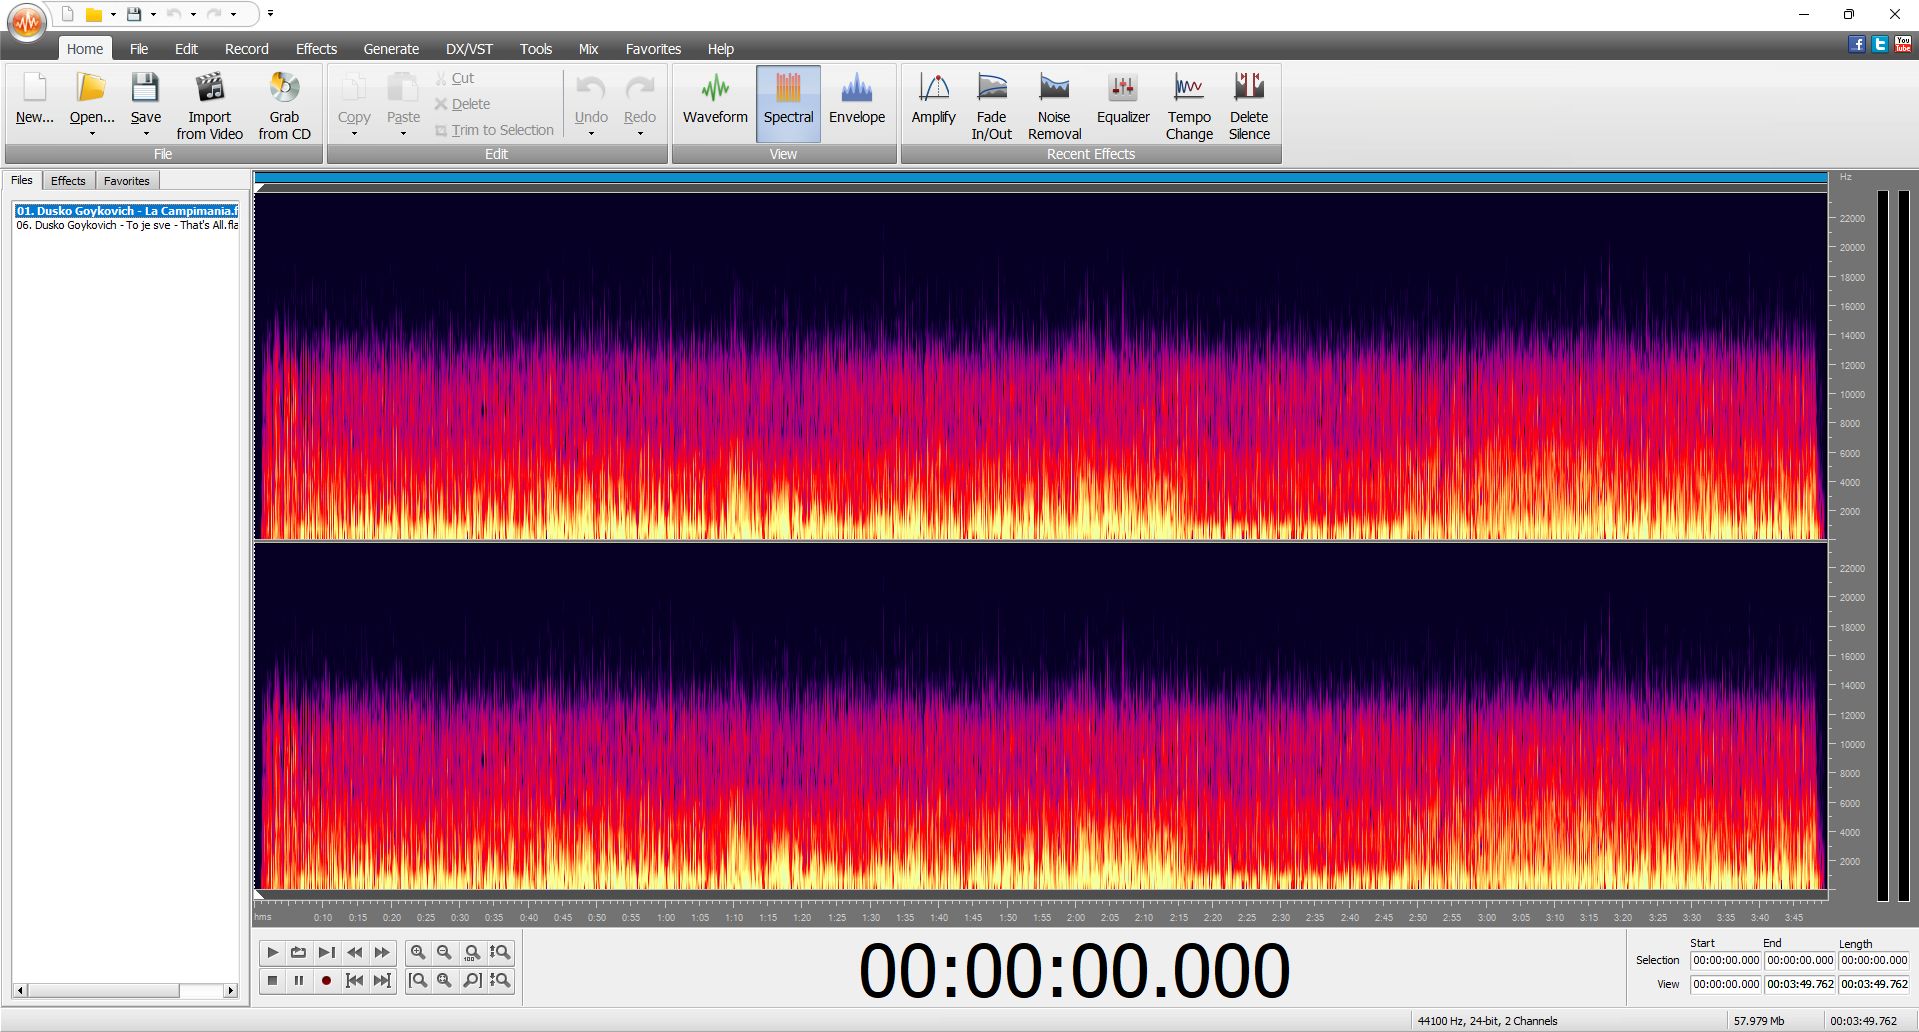Expand the Redo history dropdown arrow

pos(640,134)
